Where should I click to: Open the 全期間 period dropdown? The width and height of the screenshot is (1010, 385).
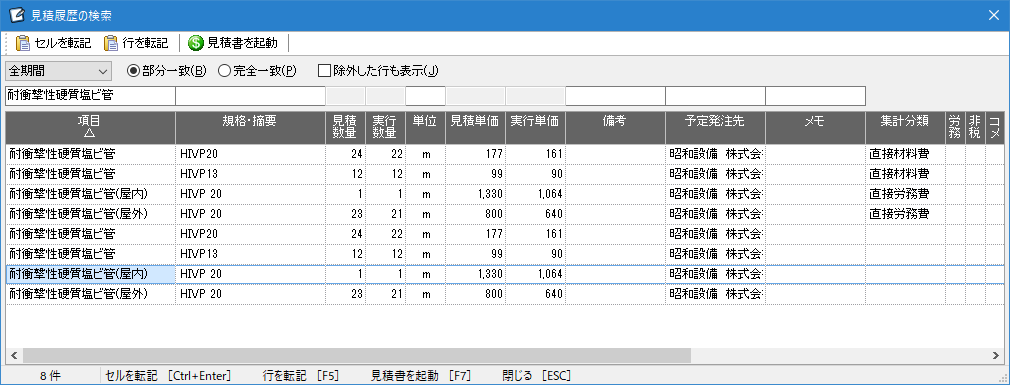pyautogui.click(x=58, y=70)
